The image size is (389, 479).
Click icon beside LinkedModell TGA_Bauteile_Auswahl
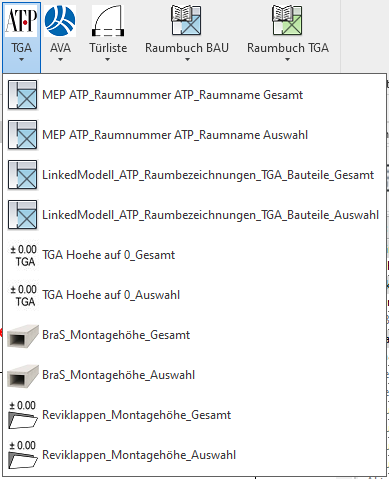coord(22,215)
